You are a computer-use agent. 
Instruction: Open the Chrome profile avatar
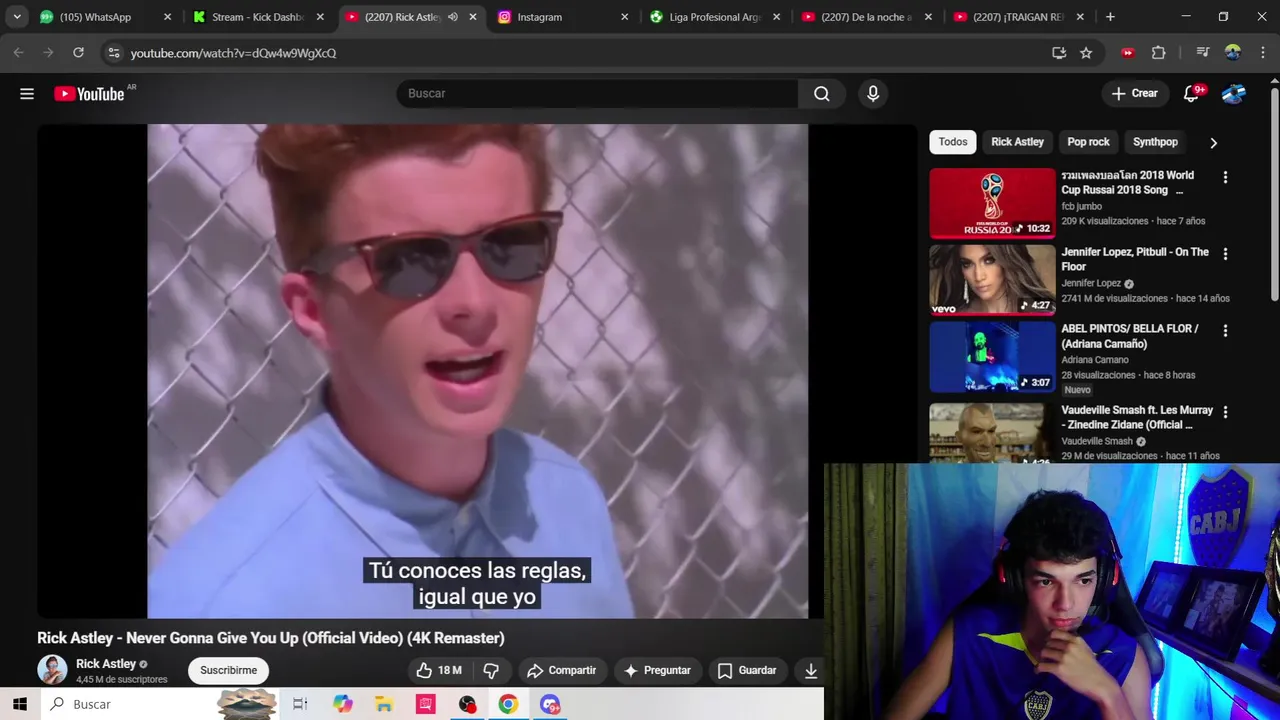click(1233, 53)
